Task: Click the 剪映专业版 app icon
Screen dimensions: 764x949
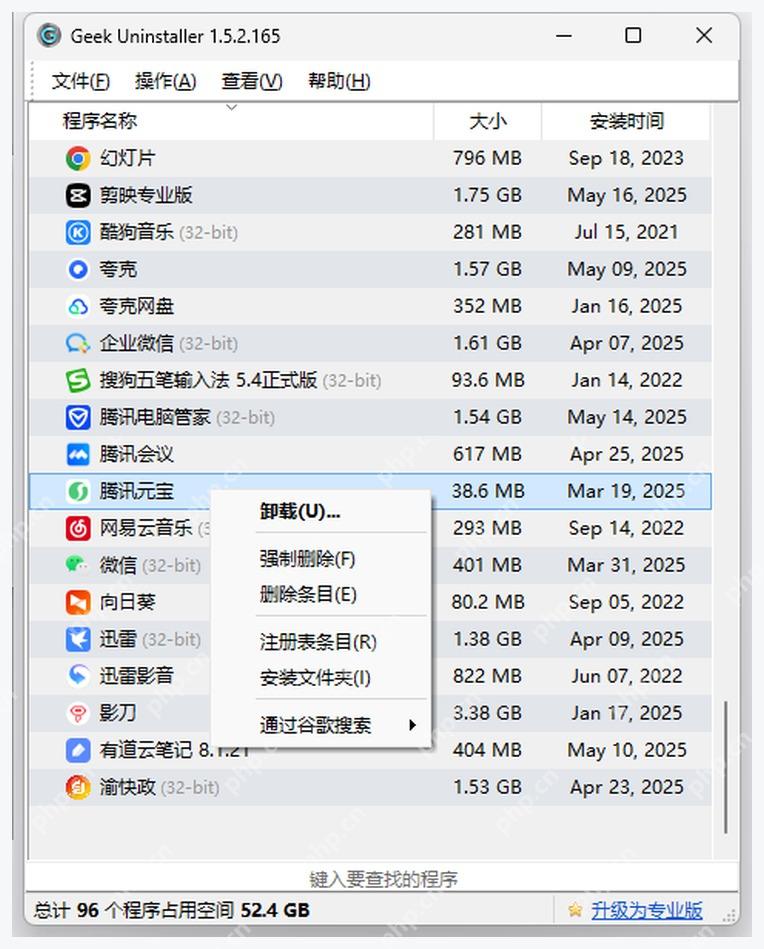Action: (78, 195)
